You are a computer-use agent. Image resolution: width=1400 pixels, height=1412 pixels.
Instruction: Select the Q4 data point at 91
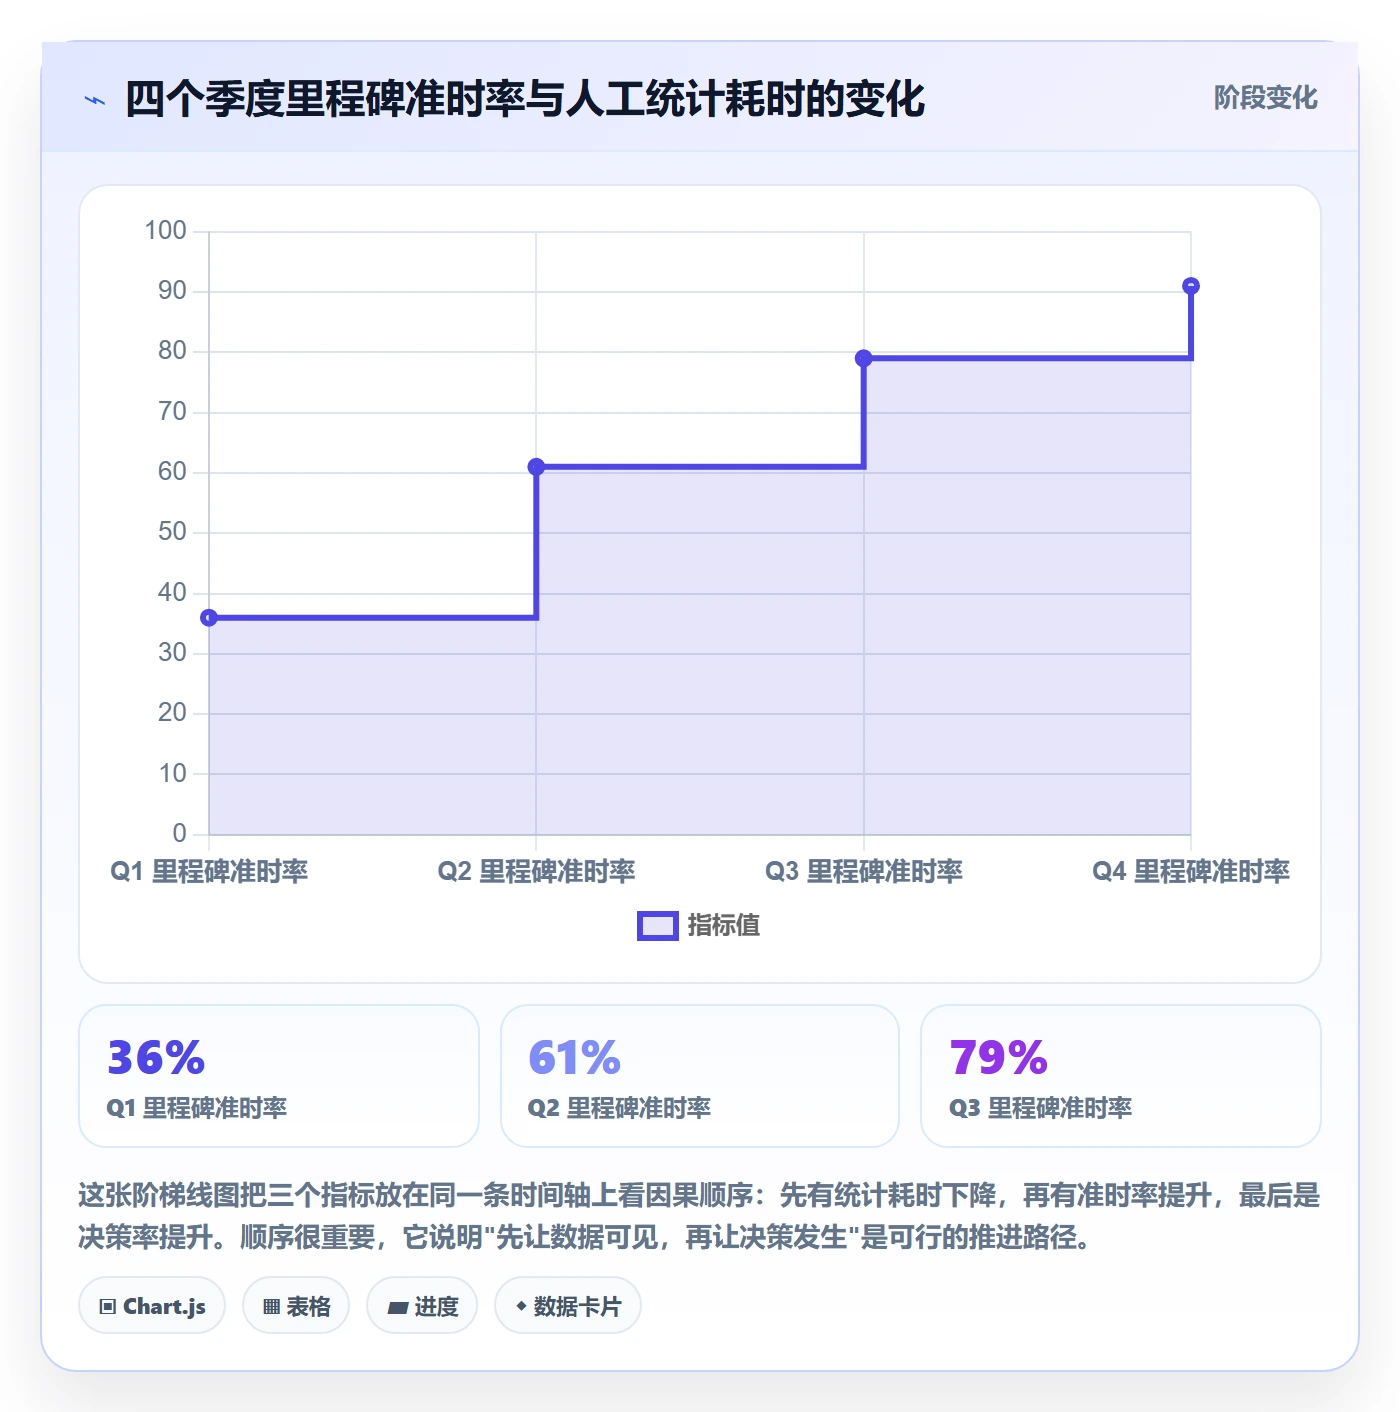coord(1191,286)
